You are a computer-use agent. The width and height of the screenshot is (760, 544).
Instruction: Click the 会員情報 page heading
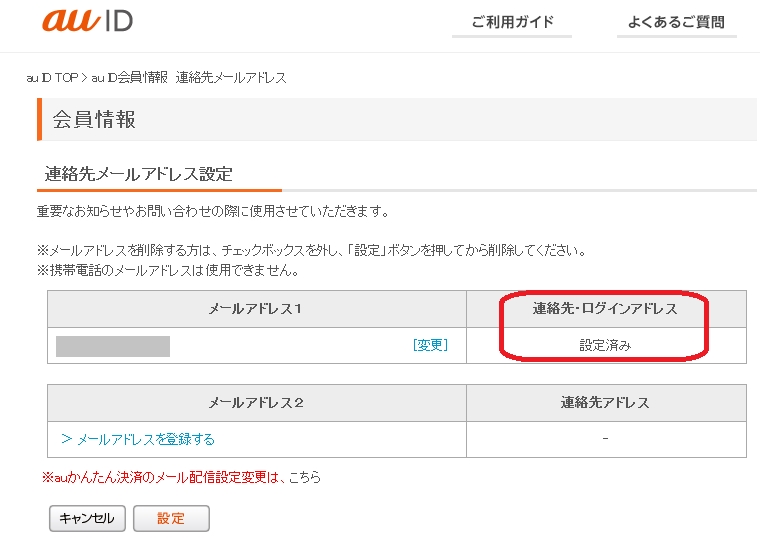point(94,120)
